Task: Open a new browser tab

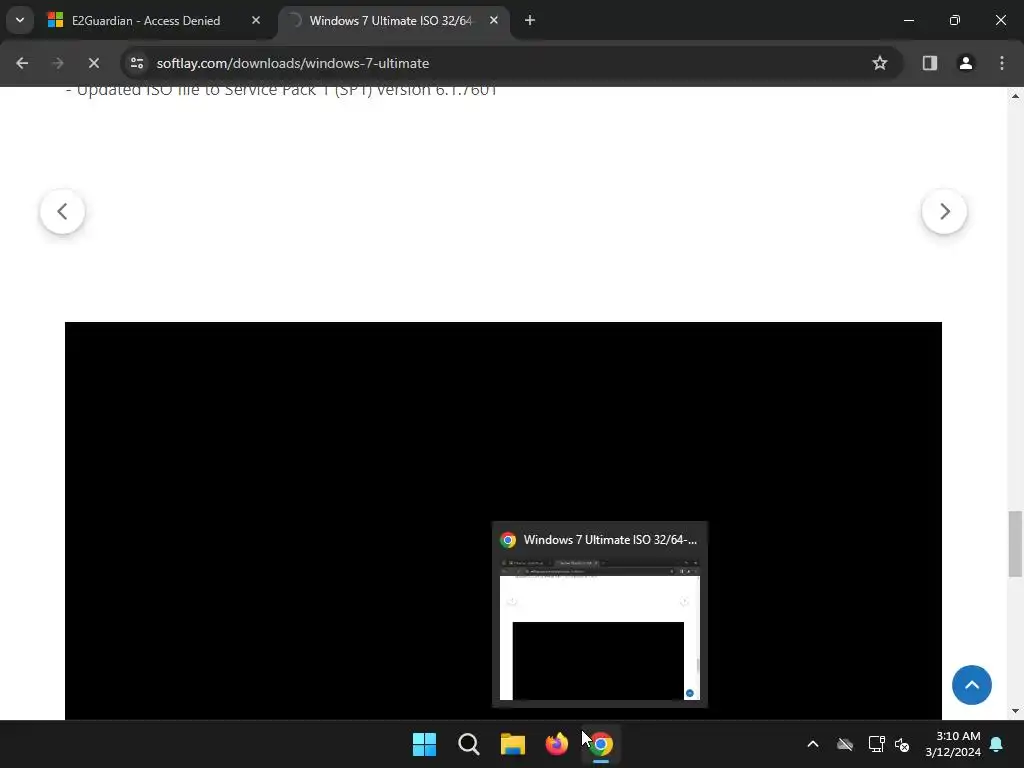Action: (530, 20)
